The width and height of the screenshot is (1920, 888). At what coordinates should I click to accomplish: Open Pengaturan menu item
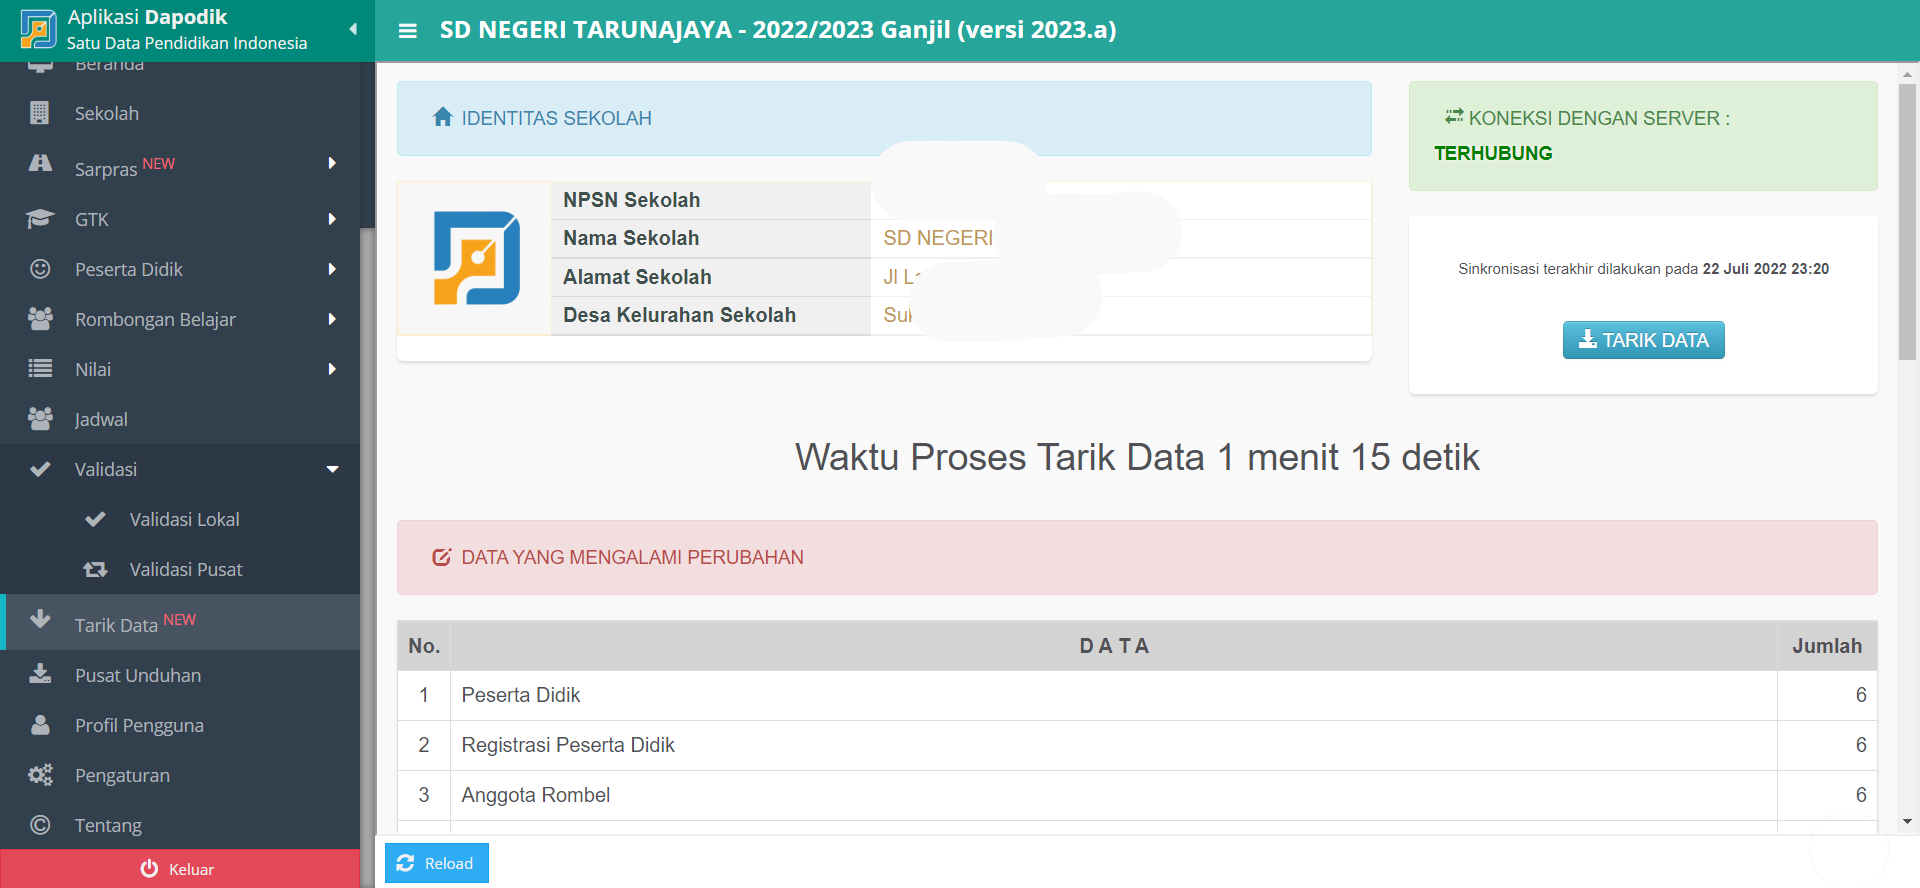[x=180, y=775]
